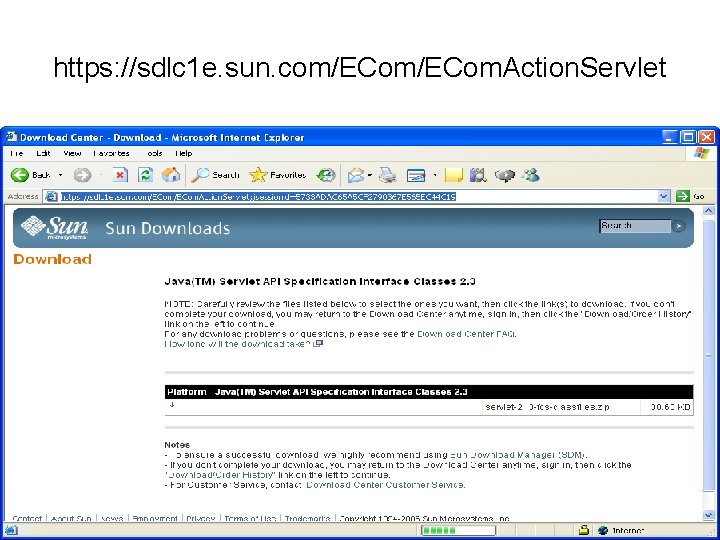Click the Notes heading text
Screen dimensions: 720x540
177,444
